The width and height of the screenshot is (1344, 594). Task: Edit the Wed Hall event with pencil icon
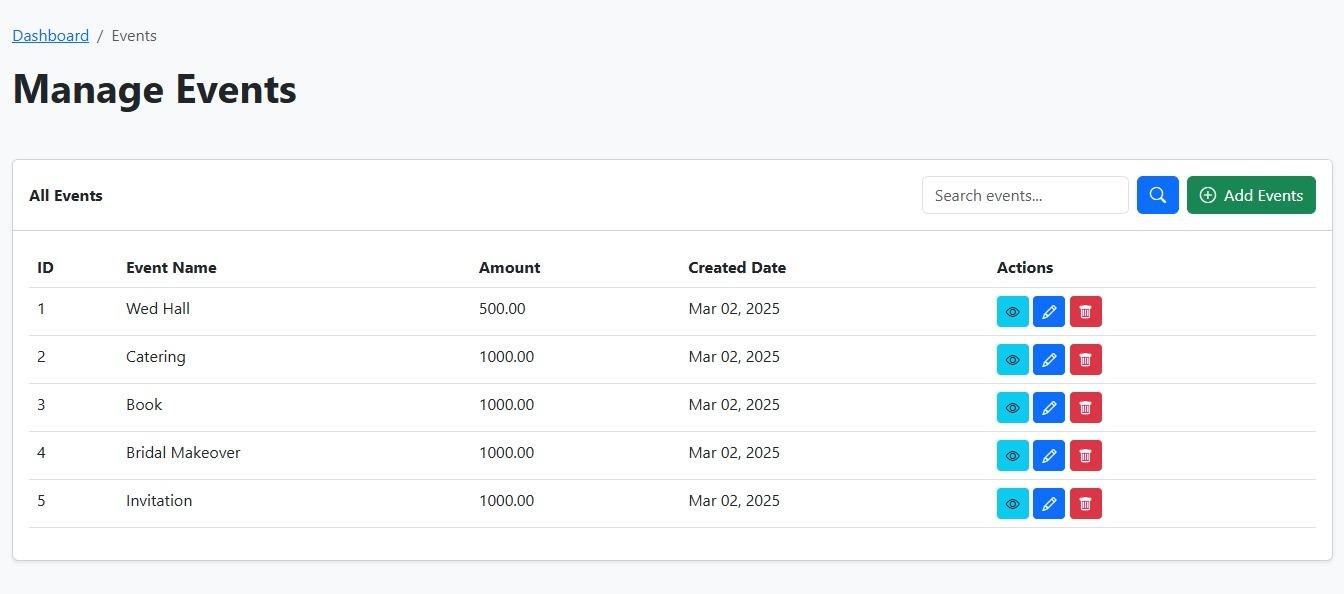(x=1048, y=312)
